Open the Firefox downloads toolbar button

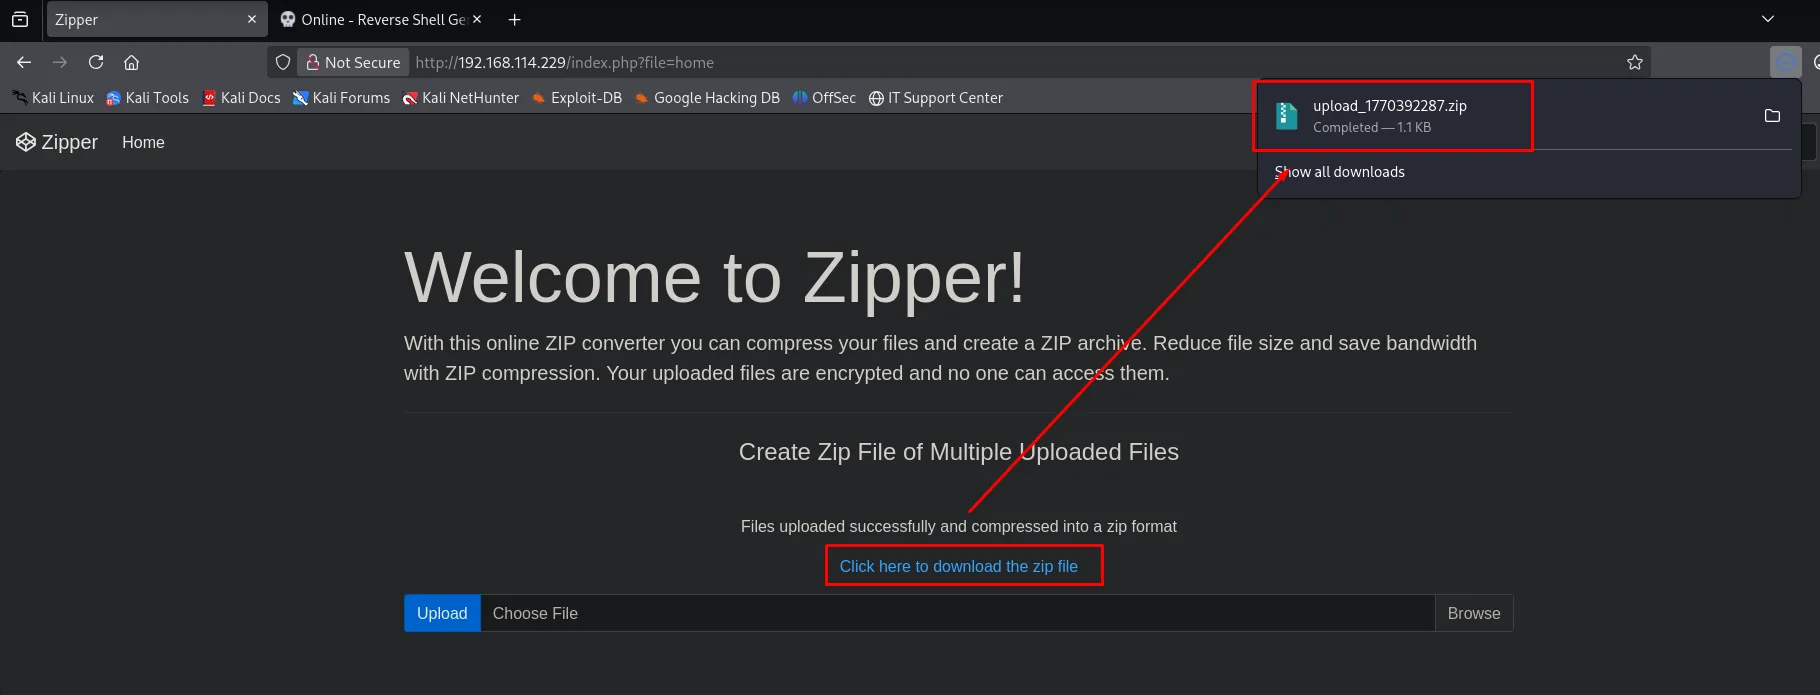(1785, 62)
